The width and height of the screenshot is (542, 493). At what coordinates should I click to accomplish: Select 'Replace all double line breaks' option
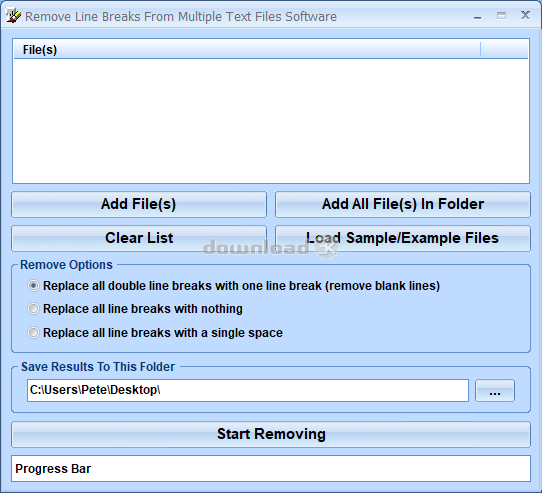[33, 286]
